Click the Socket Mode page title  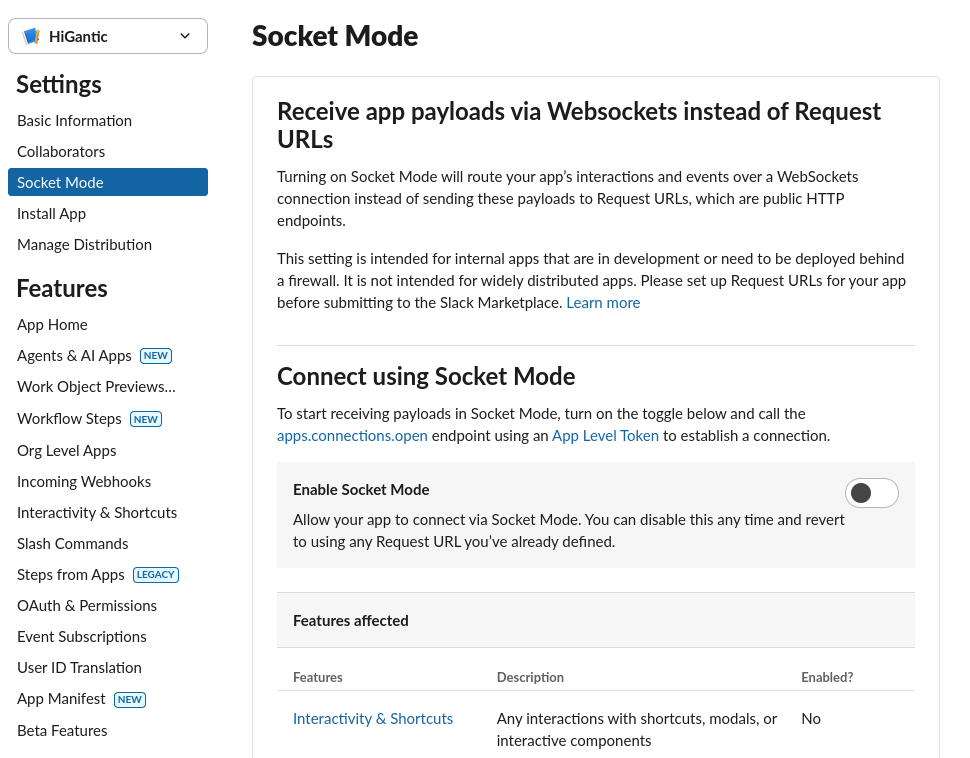(335, 36)
